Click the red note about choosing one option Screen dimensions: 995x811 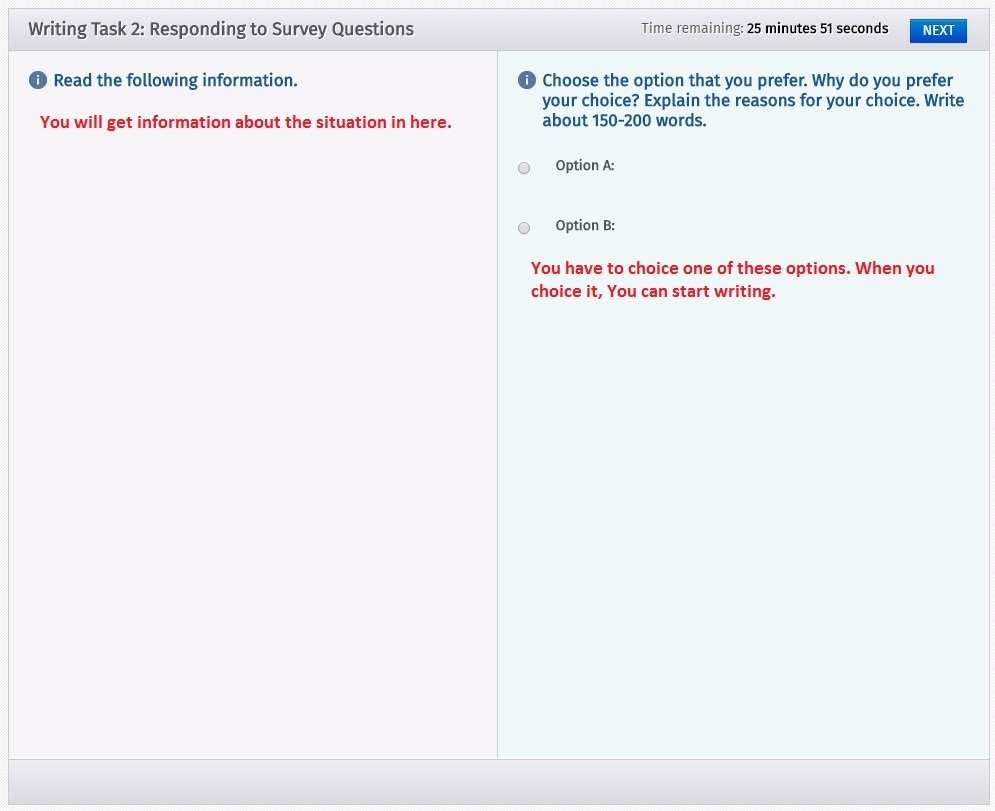point(732,280)
